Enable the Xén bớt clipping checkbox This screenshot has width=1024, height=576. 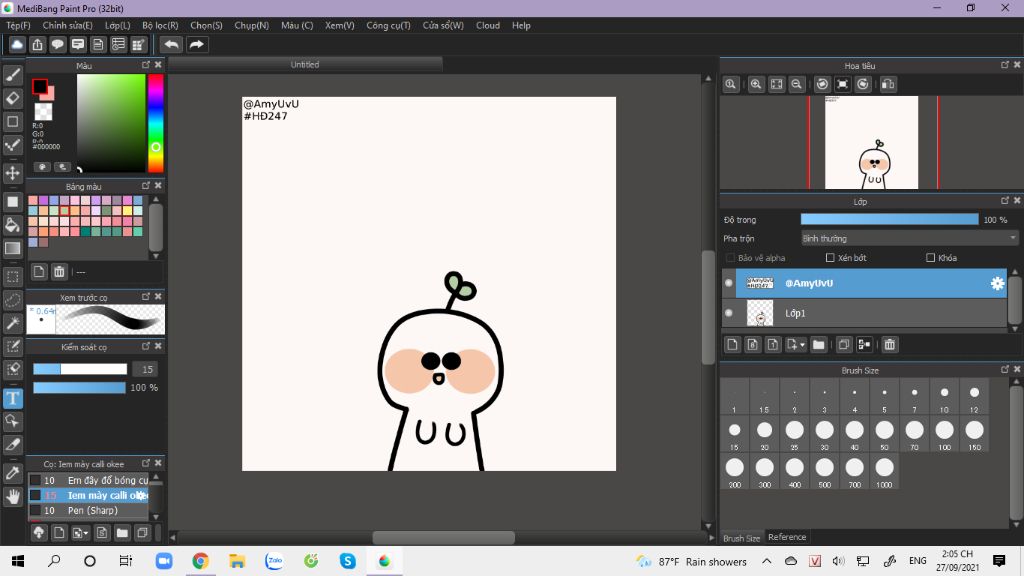point(830,258)
